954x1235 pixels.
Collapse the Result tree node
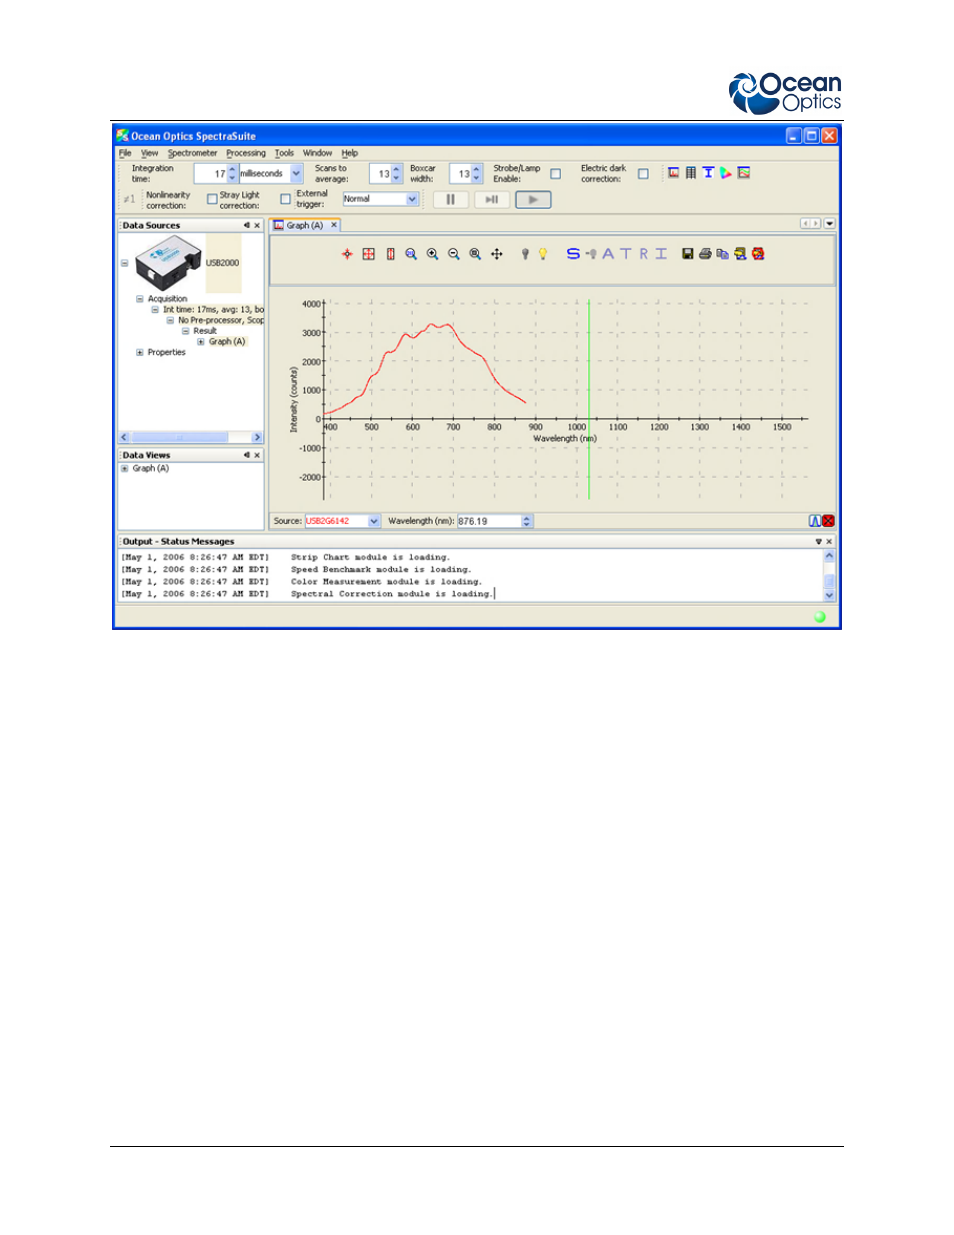coord(185,331)
